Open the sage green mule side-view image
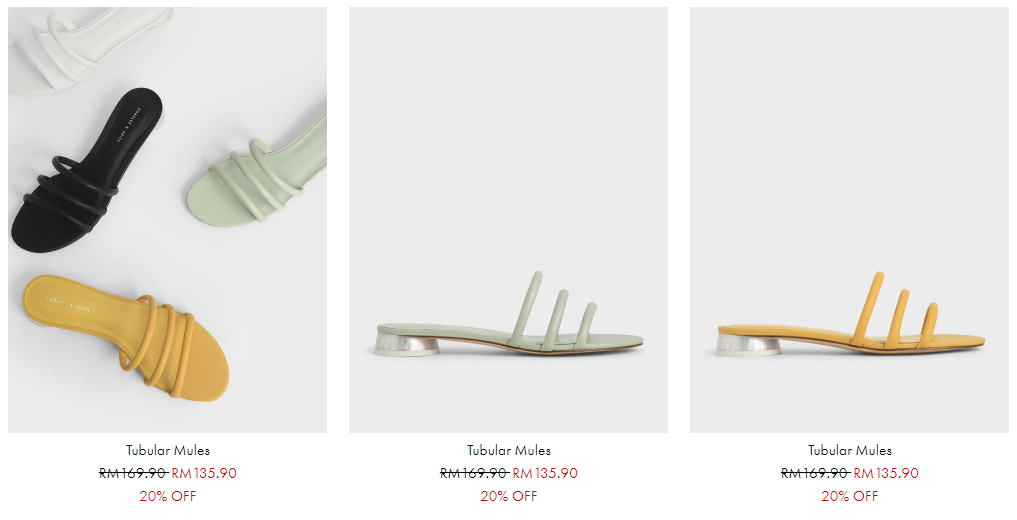The height and width of the screenshot is (520, 1017). 508,220
